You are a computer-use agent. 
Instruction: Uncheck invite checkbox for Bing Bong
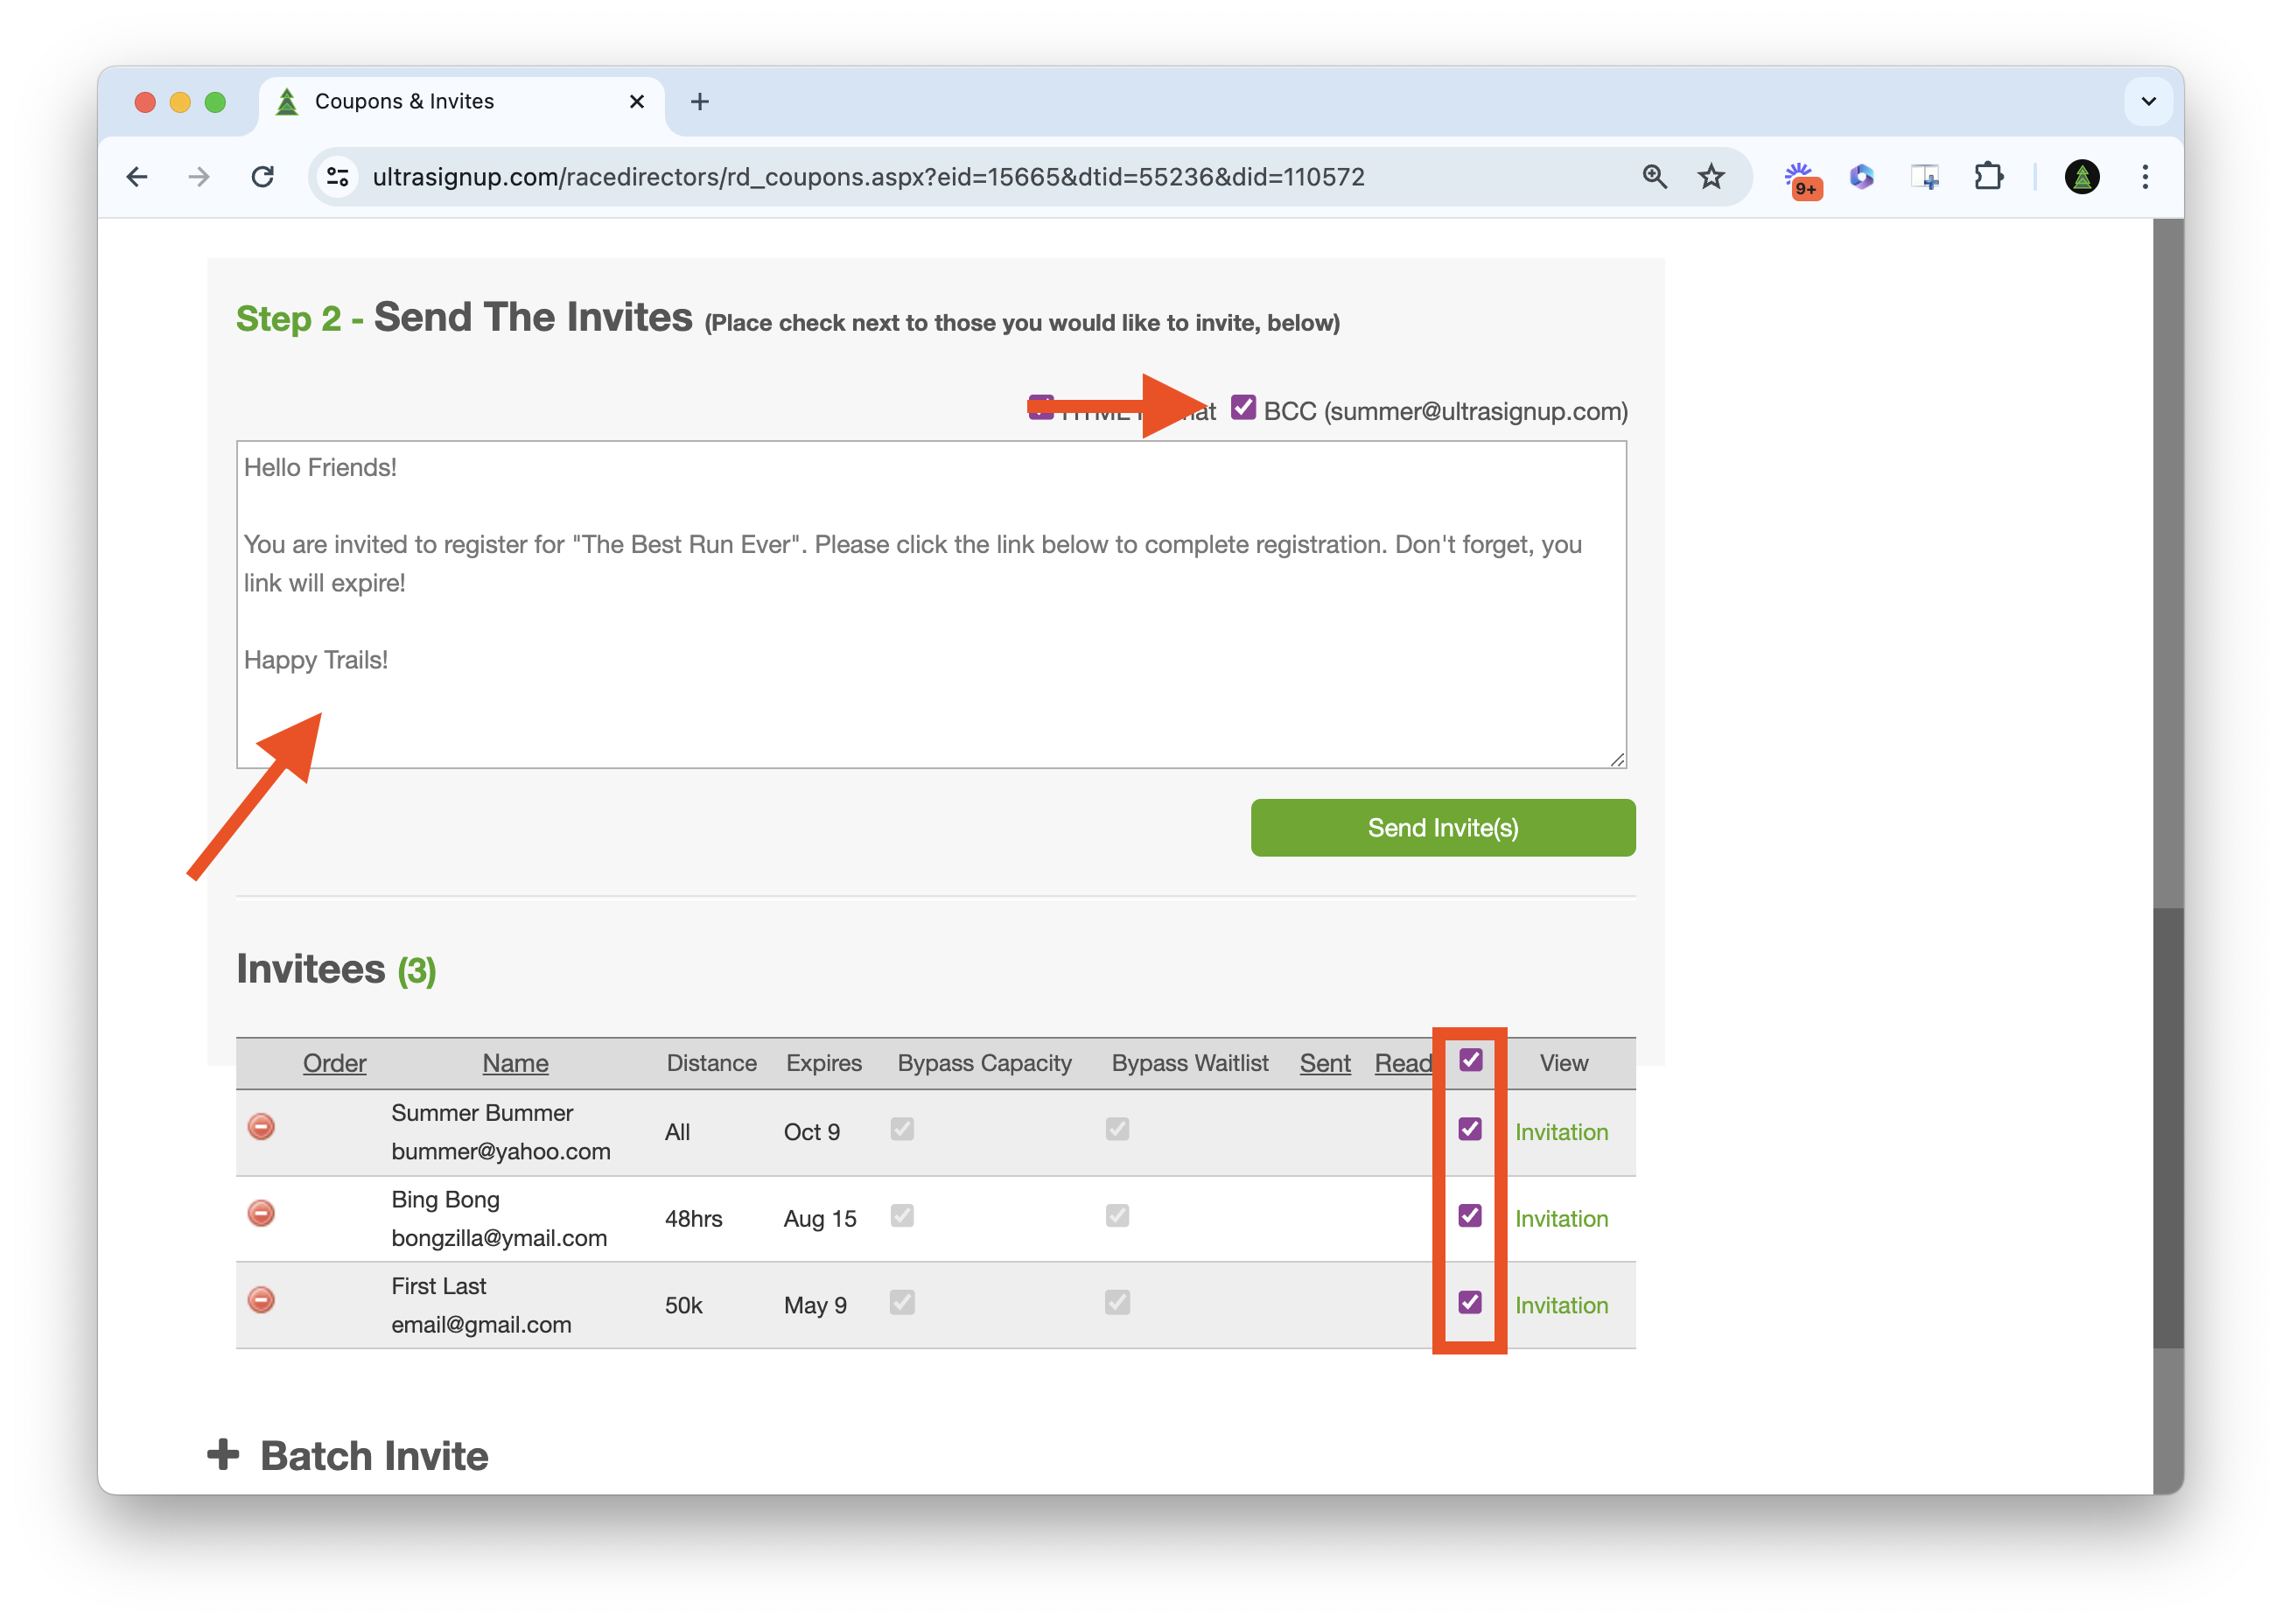(1470, 1216)
